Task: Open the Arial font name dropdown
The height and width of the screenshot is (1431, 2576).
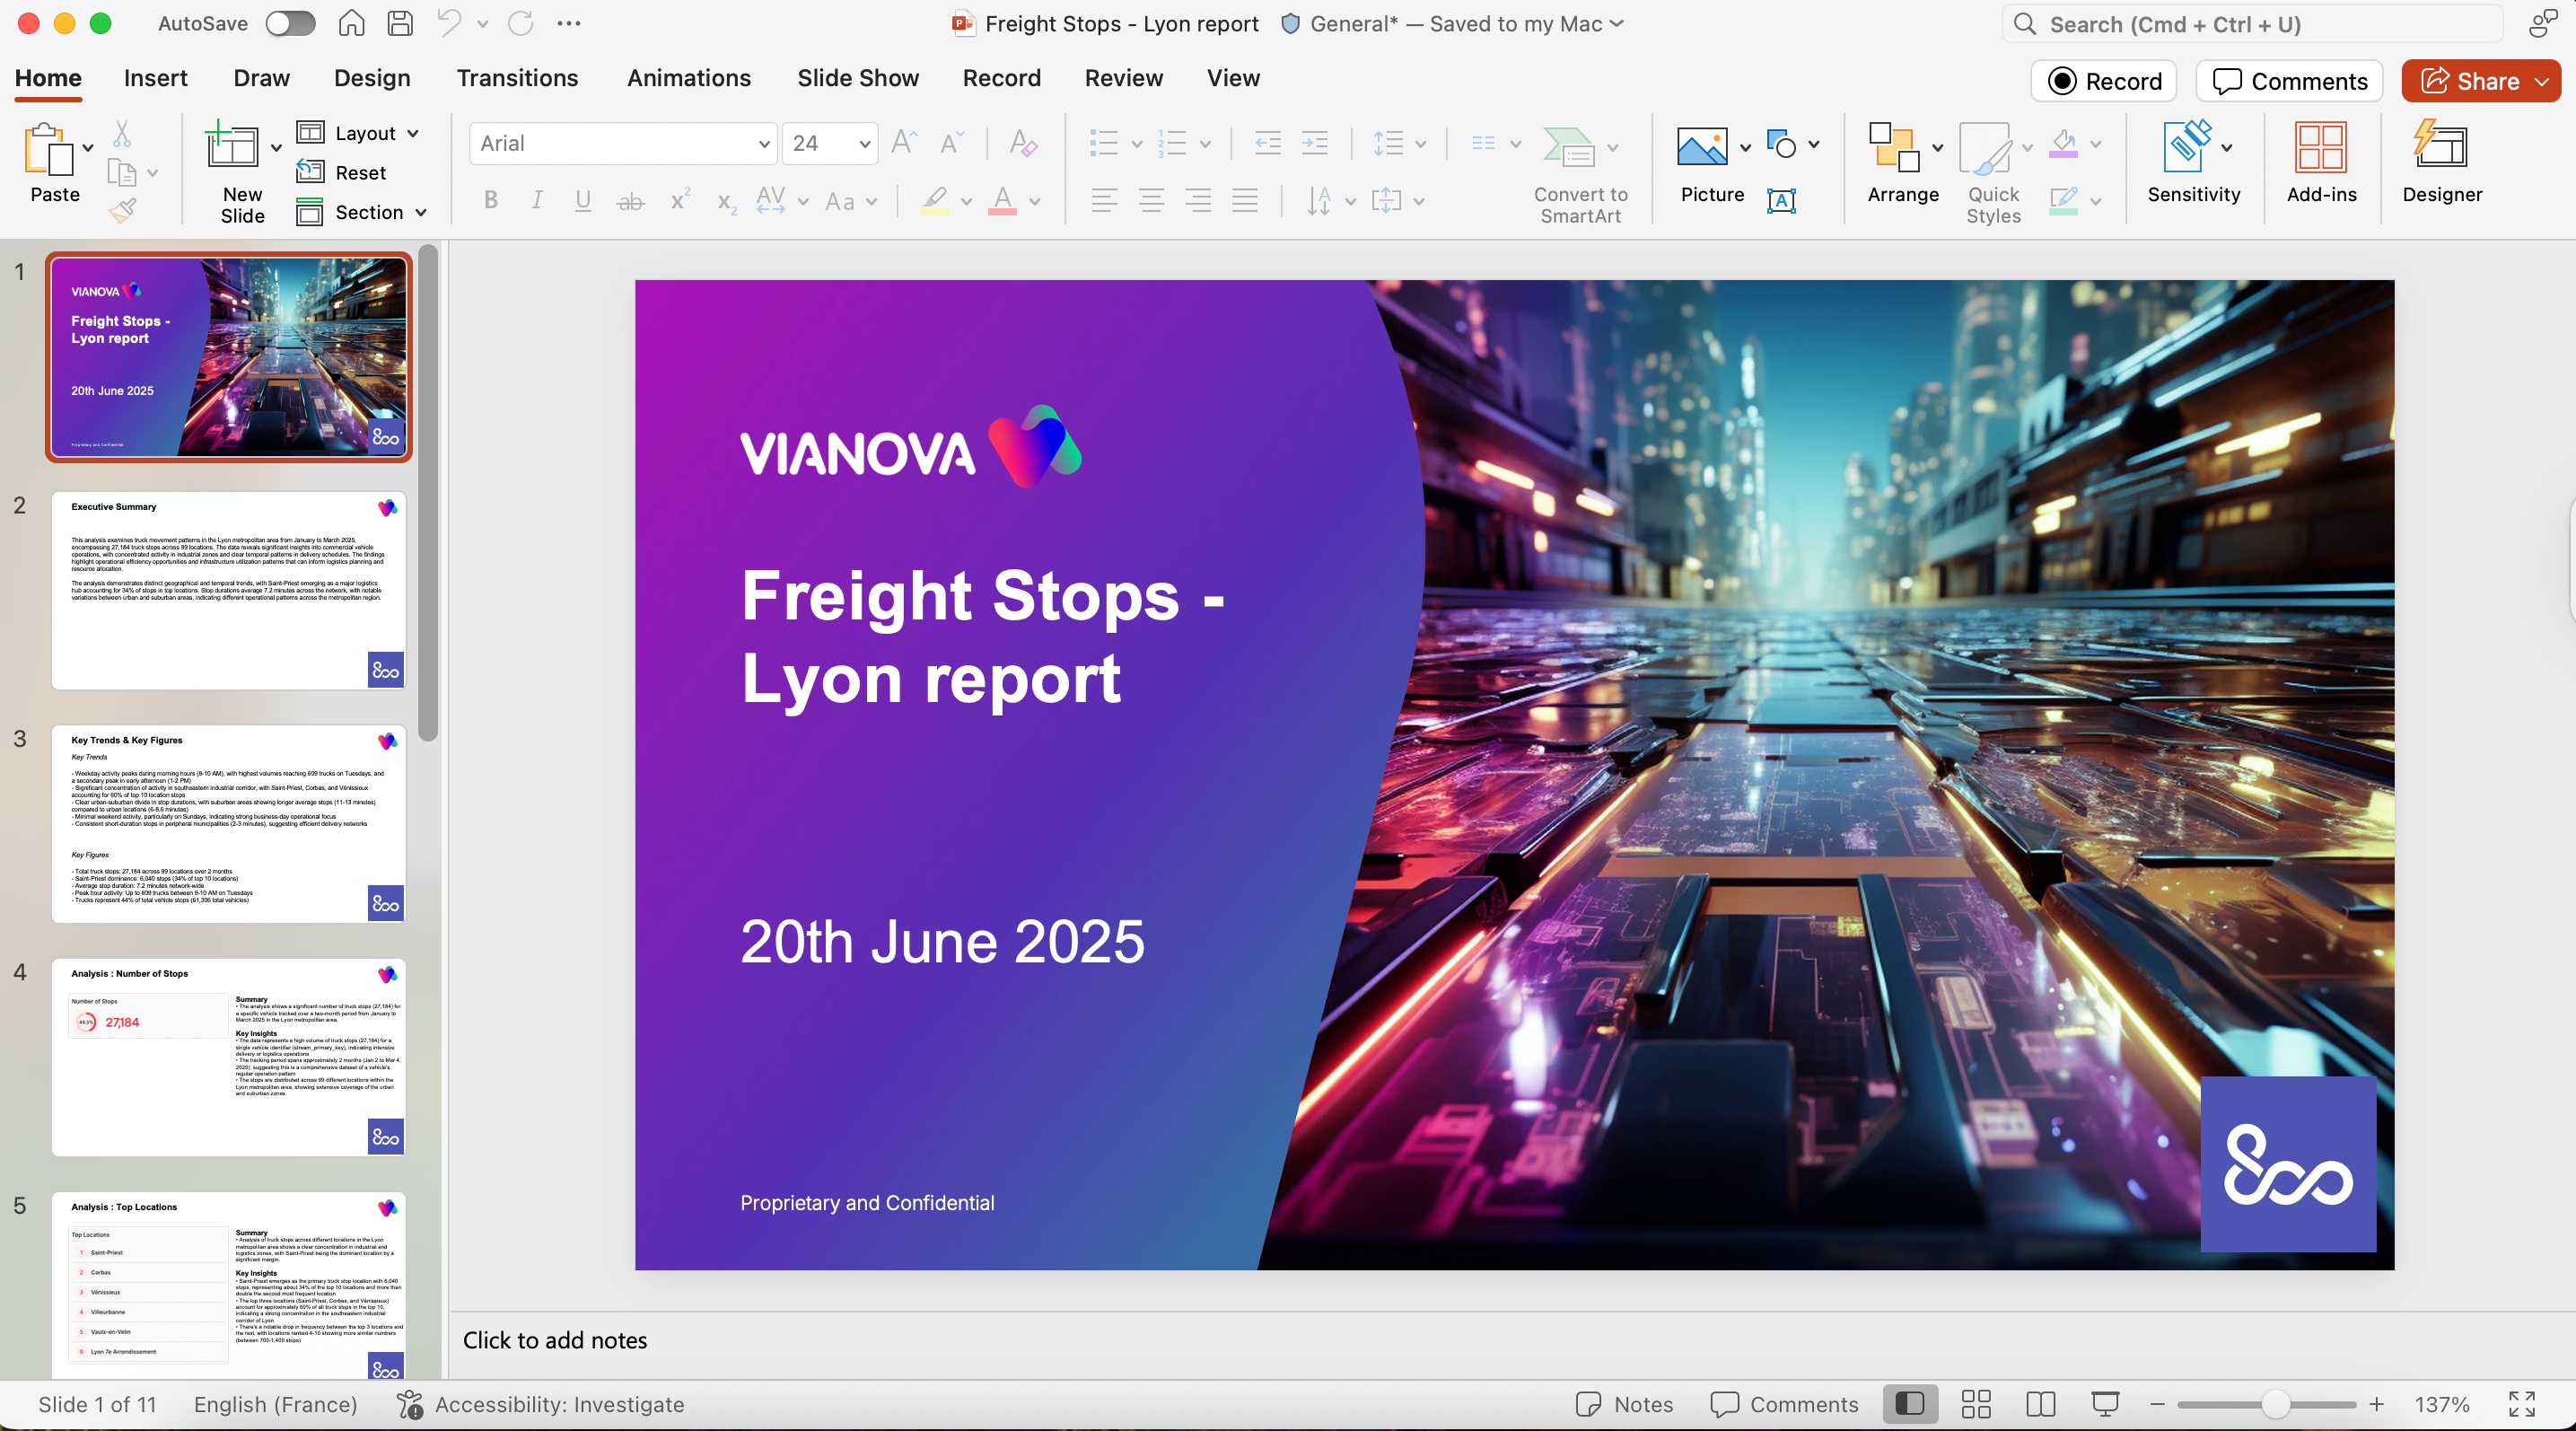Action: click(x=764, y=144)
